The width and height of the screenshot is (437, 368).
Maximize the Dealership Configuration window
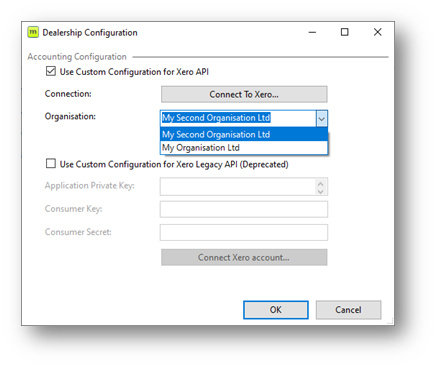coord(345,32)
